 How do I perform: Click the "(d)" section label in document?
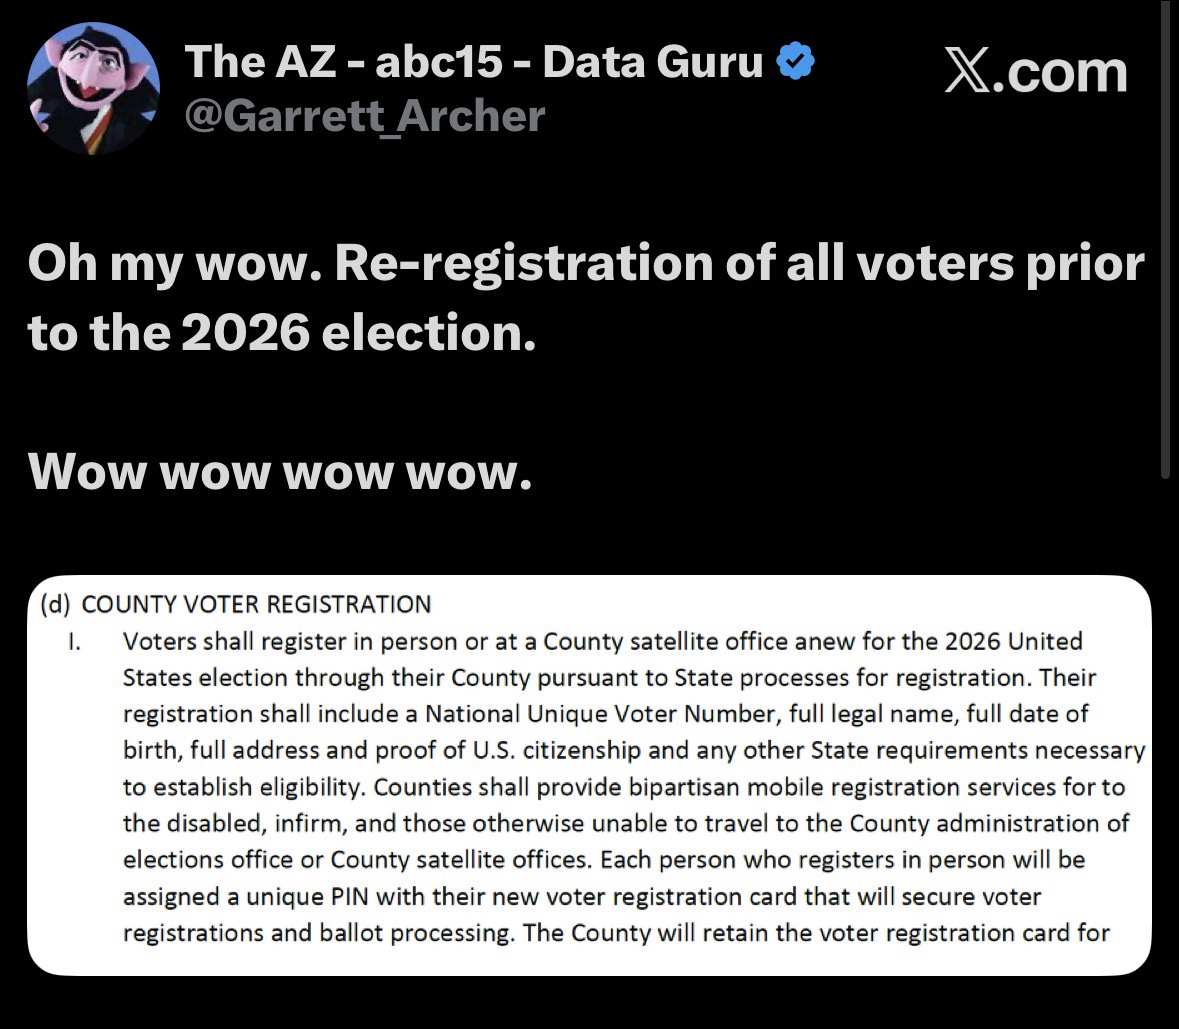pos(56,604)
